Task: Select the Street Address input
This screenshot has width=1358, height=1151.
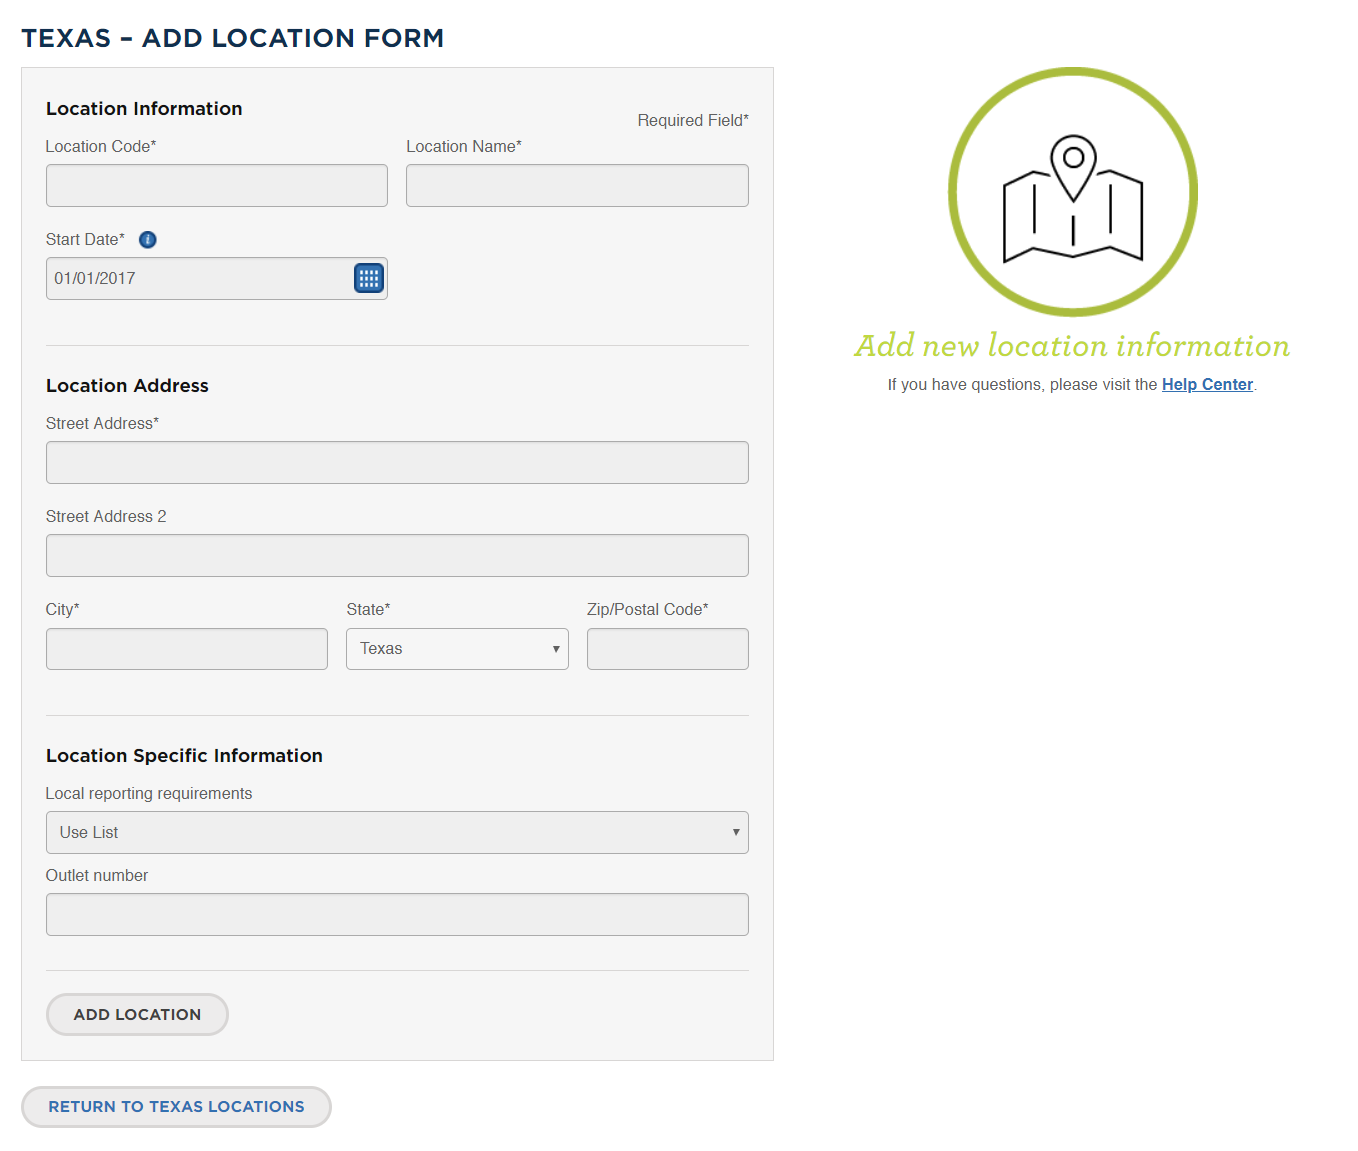Action: 397,463
